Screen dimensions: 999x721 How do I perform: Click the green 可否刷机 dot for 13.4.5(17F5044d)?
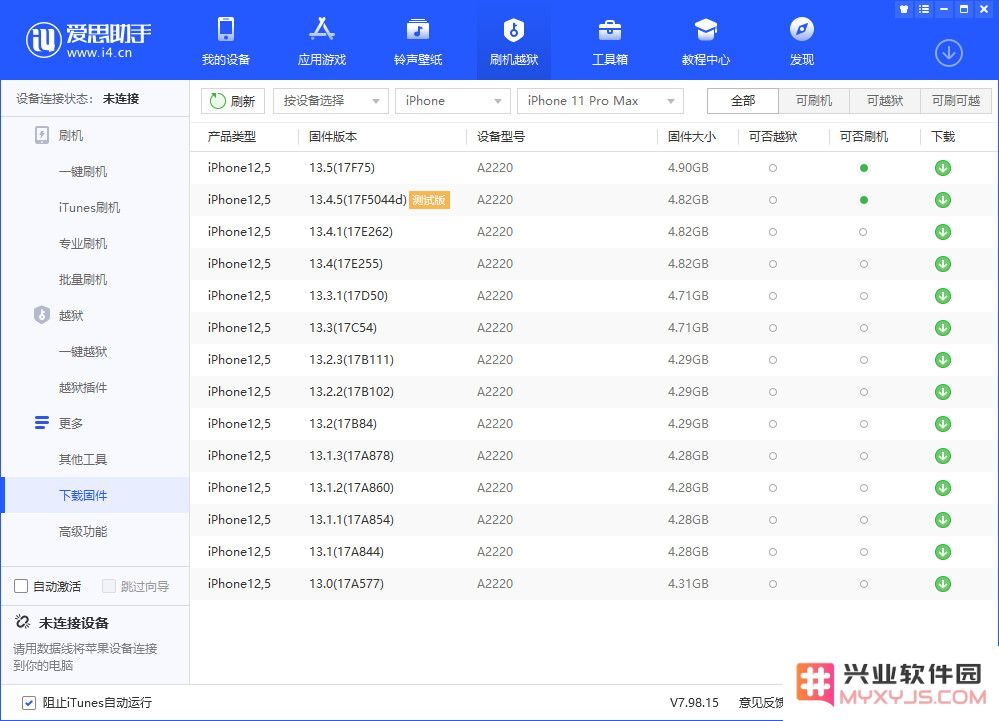(x=863, y=200)
